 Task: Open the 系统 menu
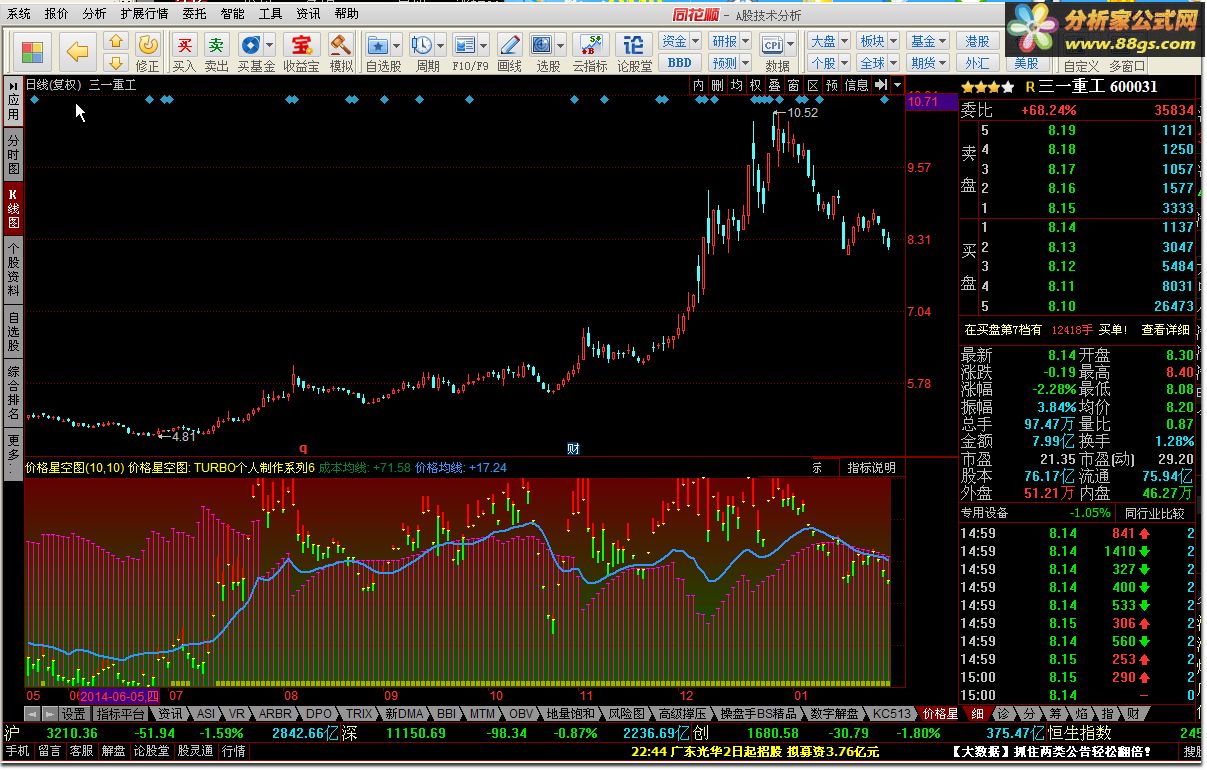point(19,14)
